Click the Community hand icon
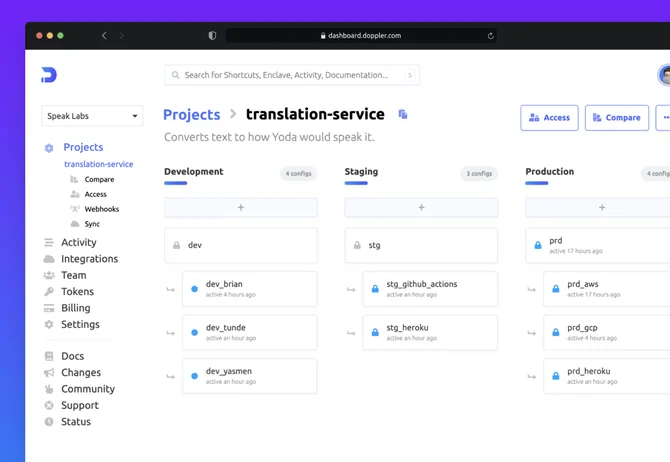Viewport: 670px width, 462px height. pyautogui.click(x=49, y=389)
